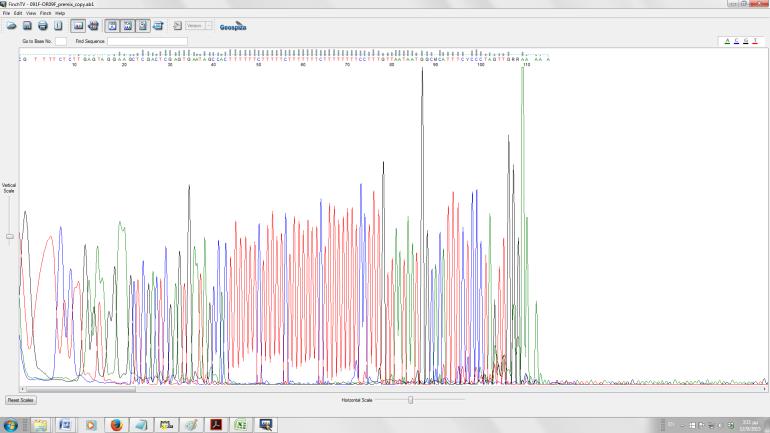Click the Find Sequence input field
This screenshot has width=770, height=433.
(x=147, y=41)
